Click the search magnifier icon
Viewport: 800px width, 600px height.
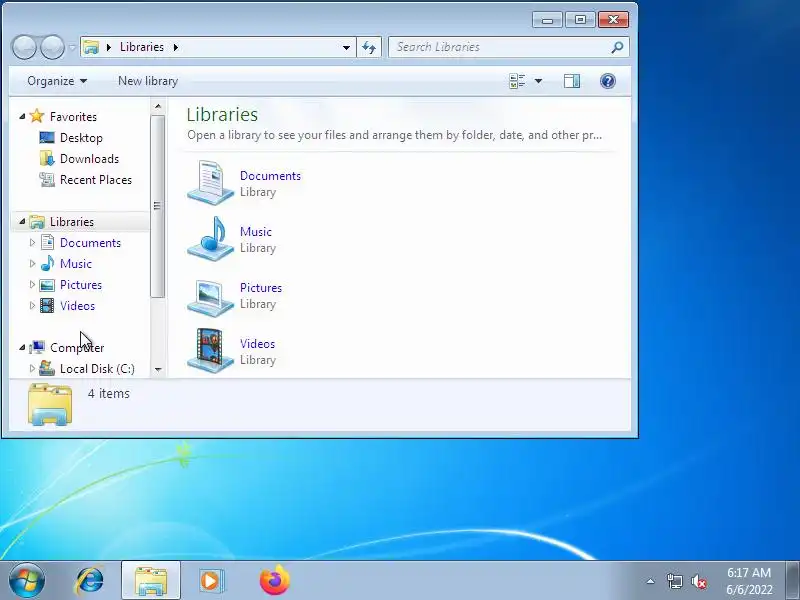click(617, 47)
